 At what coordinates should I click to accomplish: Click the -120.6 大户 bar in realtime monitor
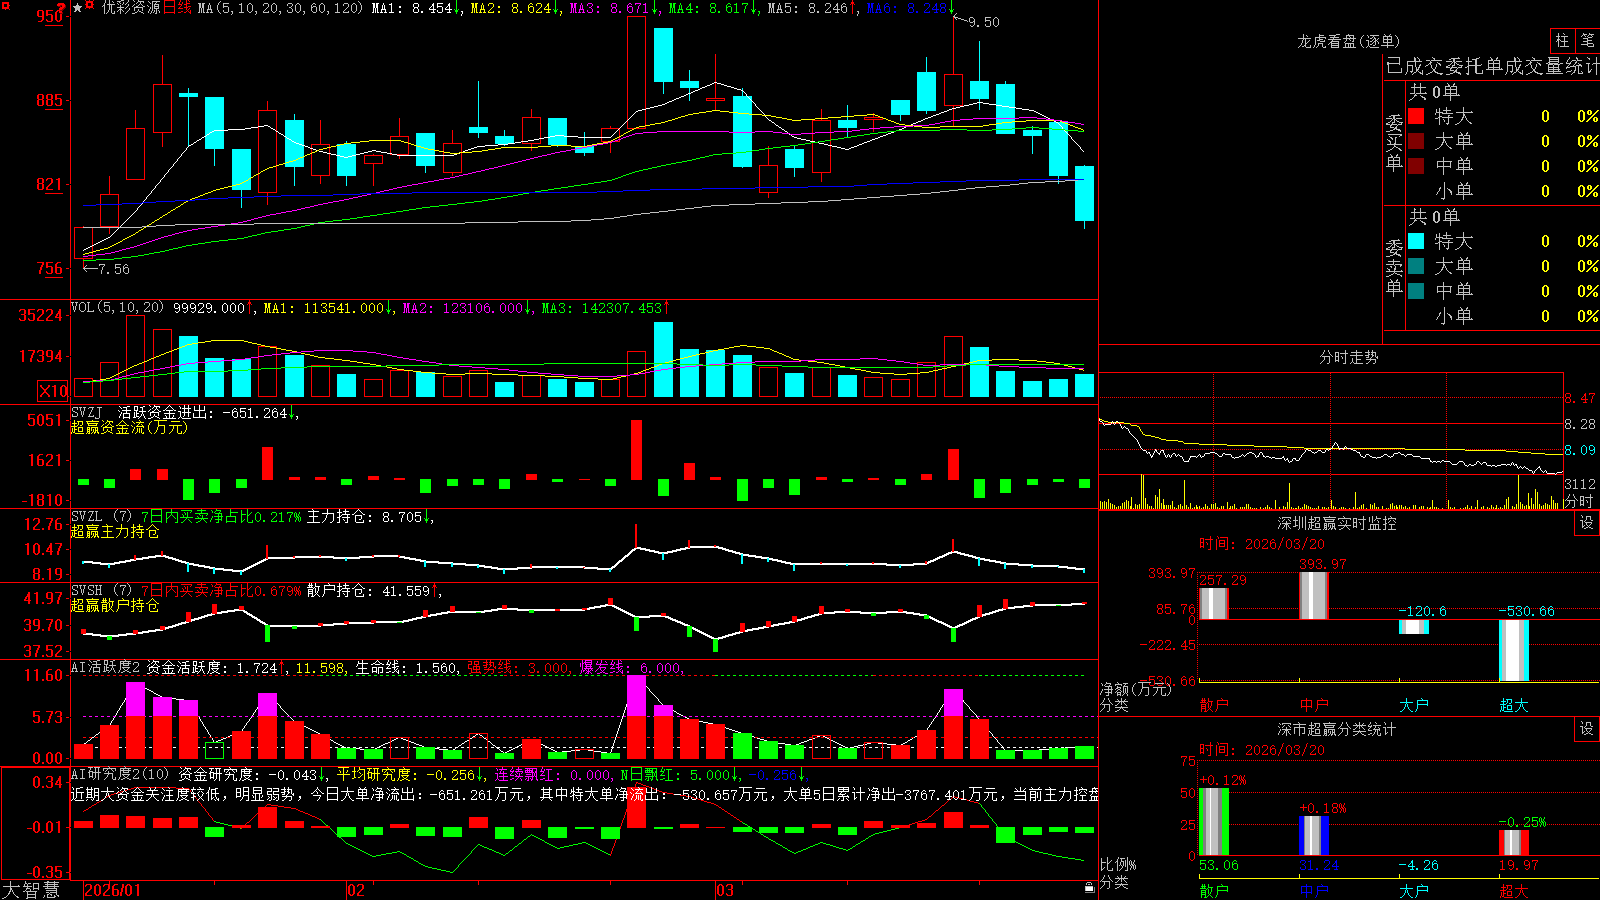[x=1414, y=627]
